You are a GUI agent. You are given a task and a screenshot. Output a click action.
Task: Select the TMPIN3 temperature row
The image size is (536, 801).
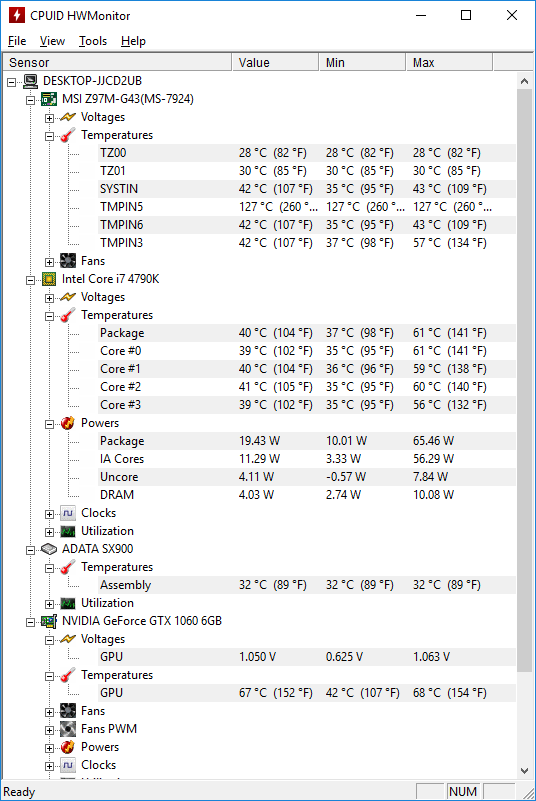coord(307,243)
